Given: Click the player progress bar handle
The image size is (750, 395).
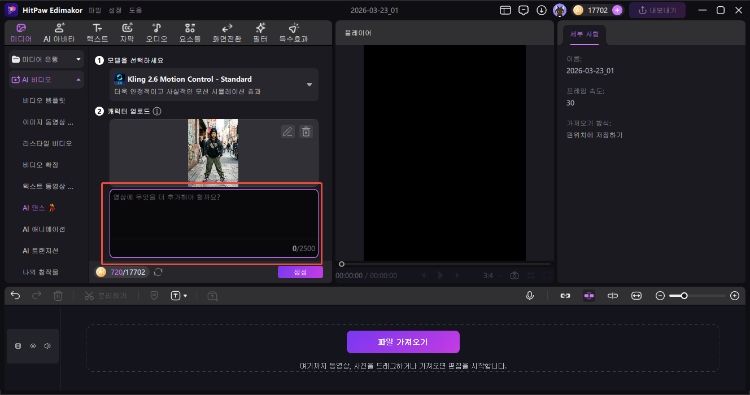Looking at the screenshot, I should click(x=342, y=264).
